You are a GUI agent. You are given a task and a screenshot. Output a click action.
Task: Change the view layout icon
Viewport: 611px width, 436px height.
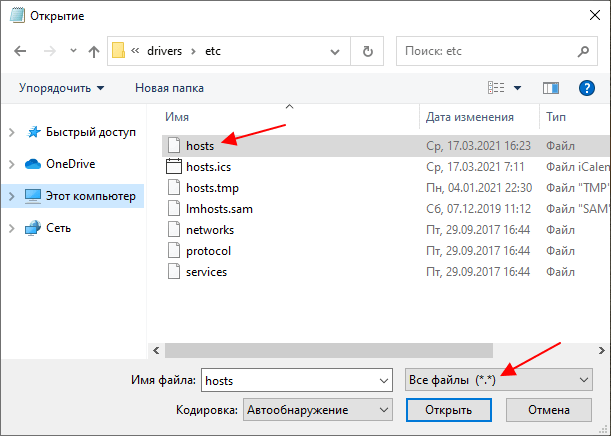click(x=496, y=88)
